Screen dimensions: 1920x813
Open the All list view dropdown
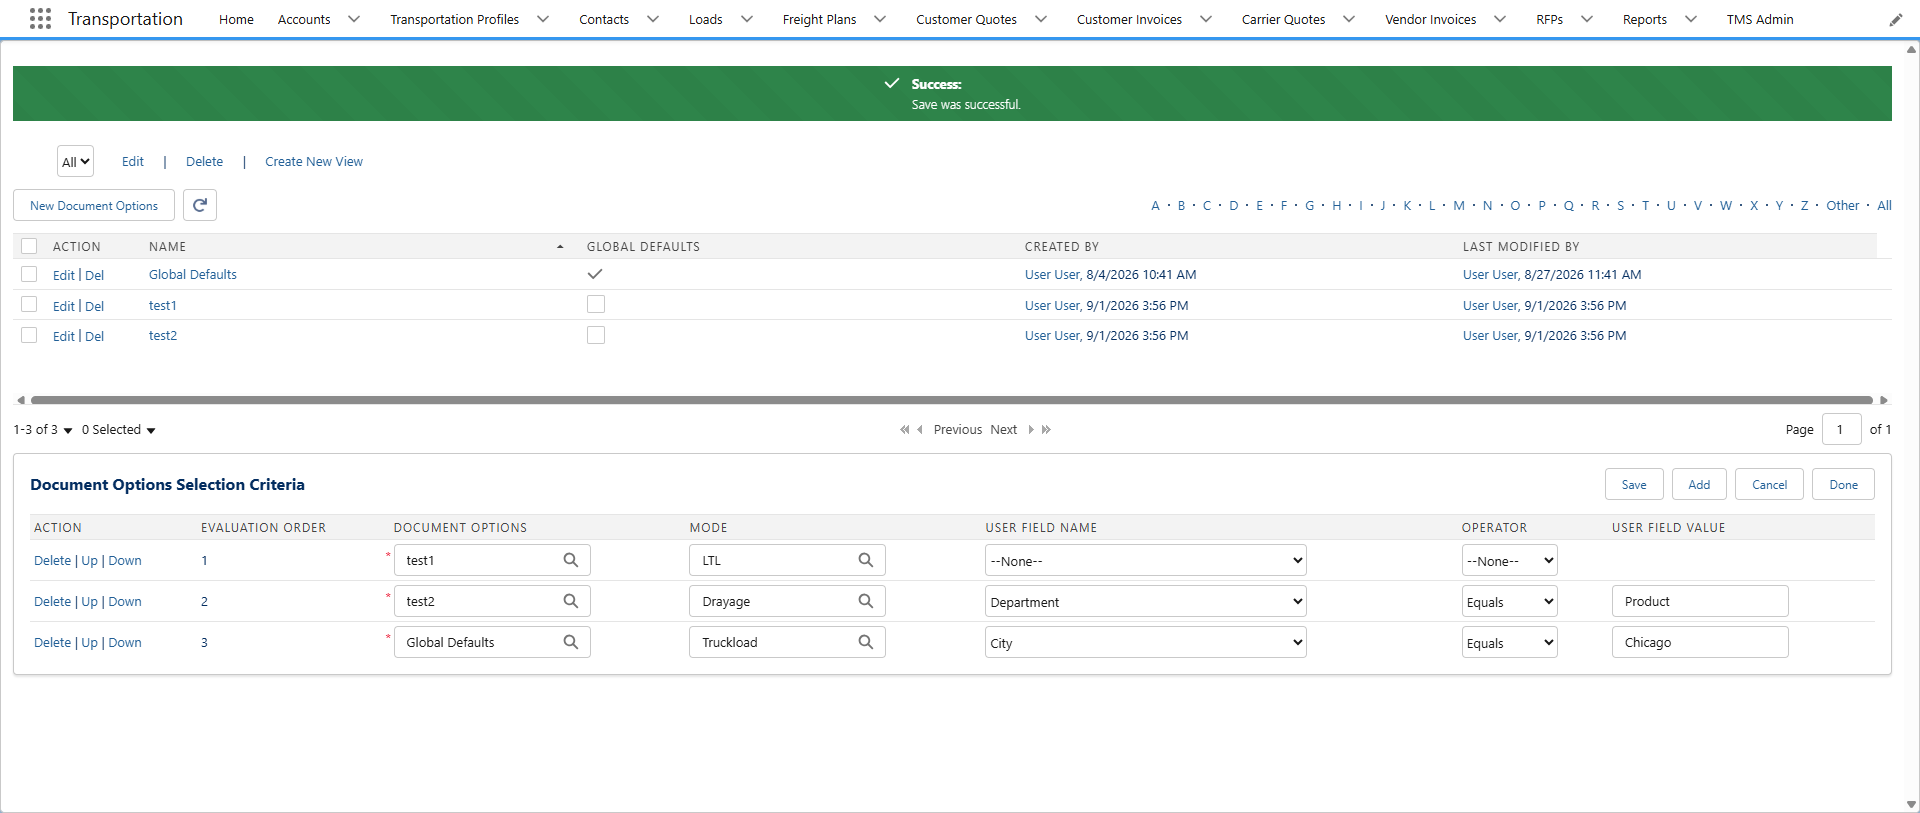tap(75, 162)
